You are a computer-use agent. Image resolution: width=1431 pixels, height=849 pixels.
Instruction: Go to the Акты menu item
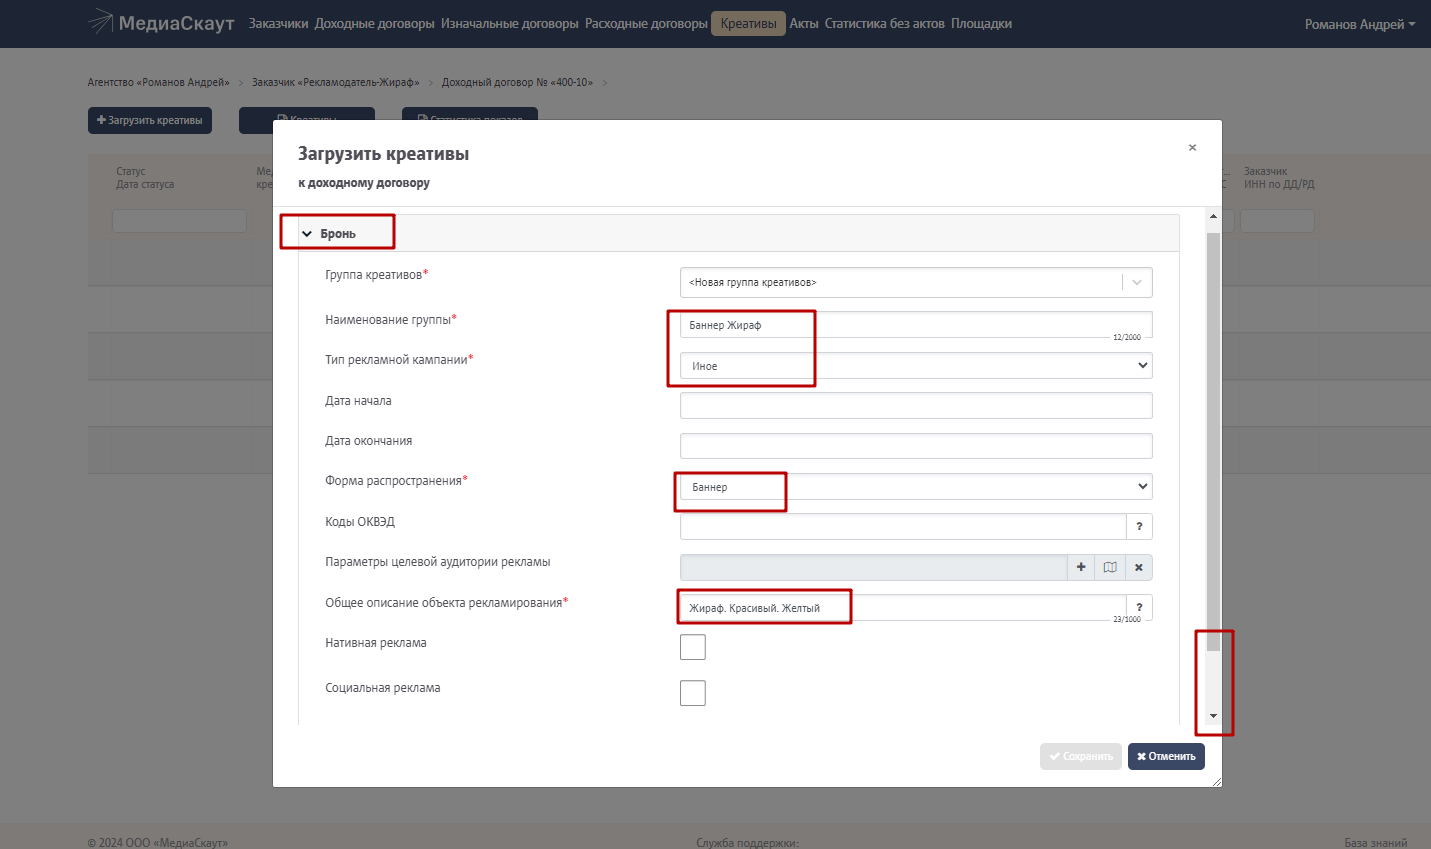[804, 24]
